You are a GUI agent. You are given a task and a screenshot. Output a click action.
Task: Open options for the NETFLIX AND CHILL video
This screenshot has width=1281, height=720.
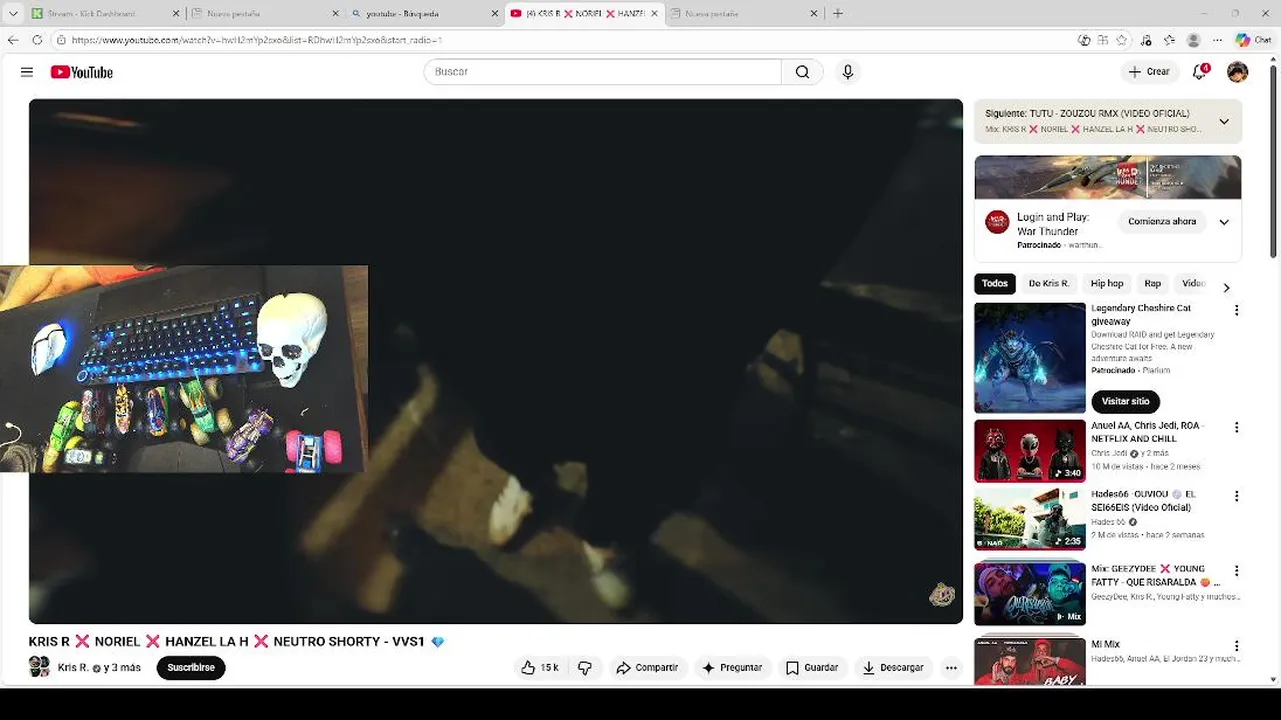coord(1236,428)
